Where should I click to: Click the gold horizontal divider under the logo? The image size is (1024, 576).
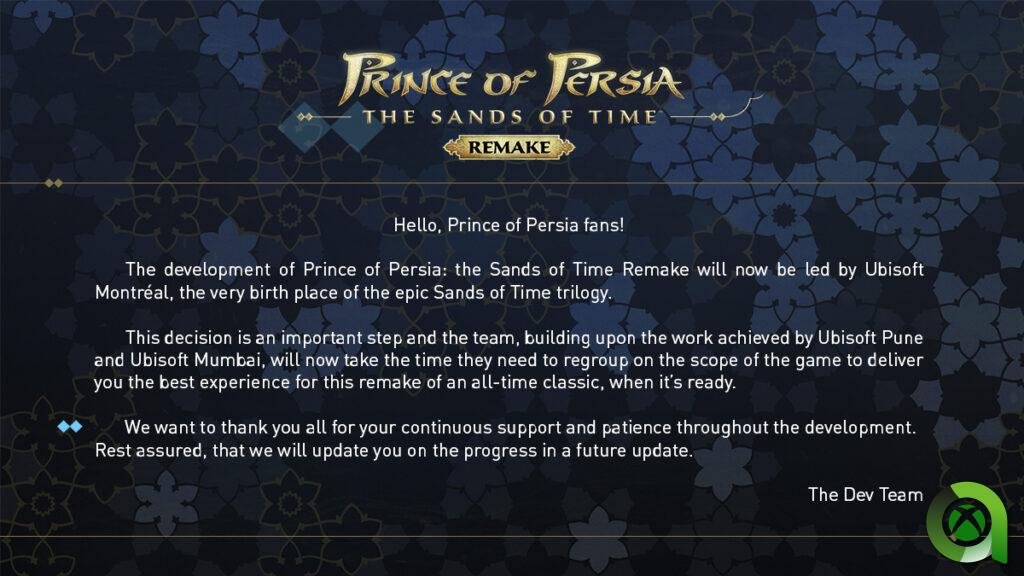pyautogui.click(x=512, y=183)
